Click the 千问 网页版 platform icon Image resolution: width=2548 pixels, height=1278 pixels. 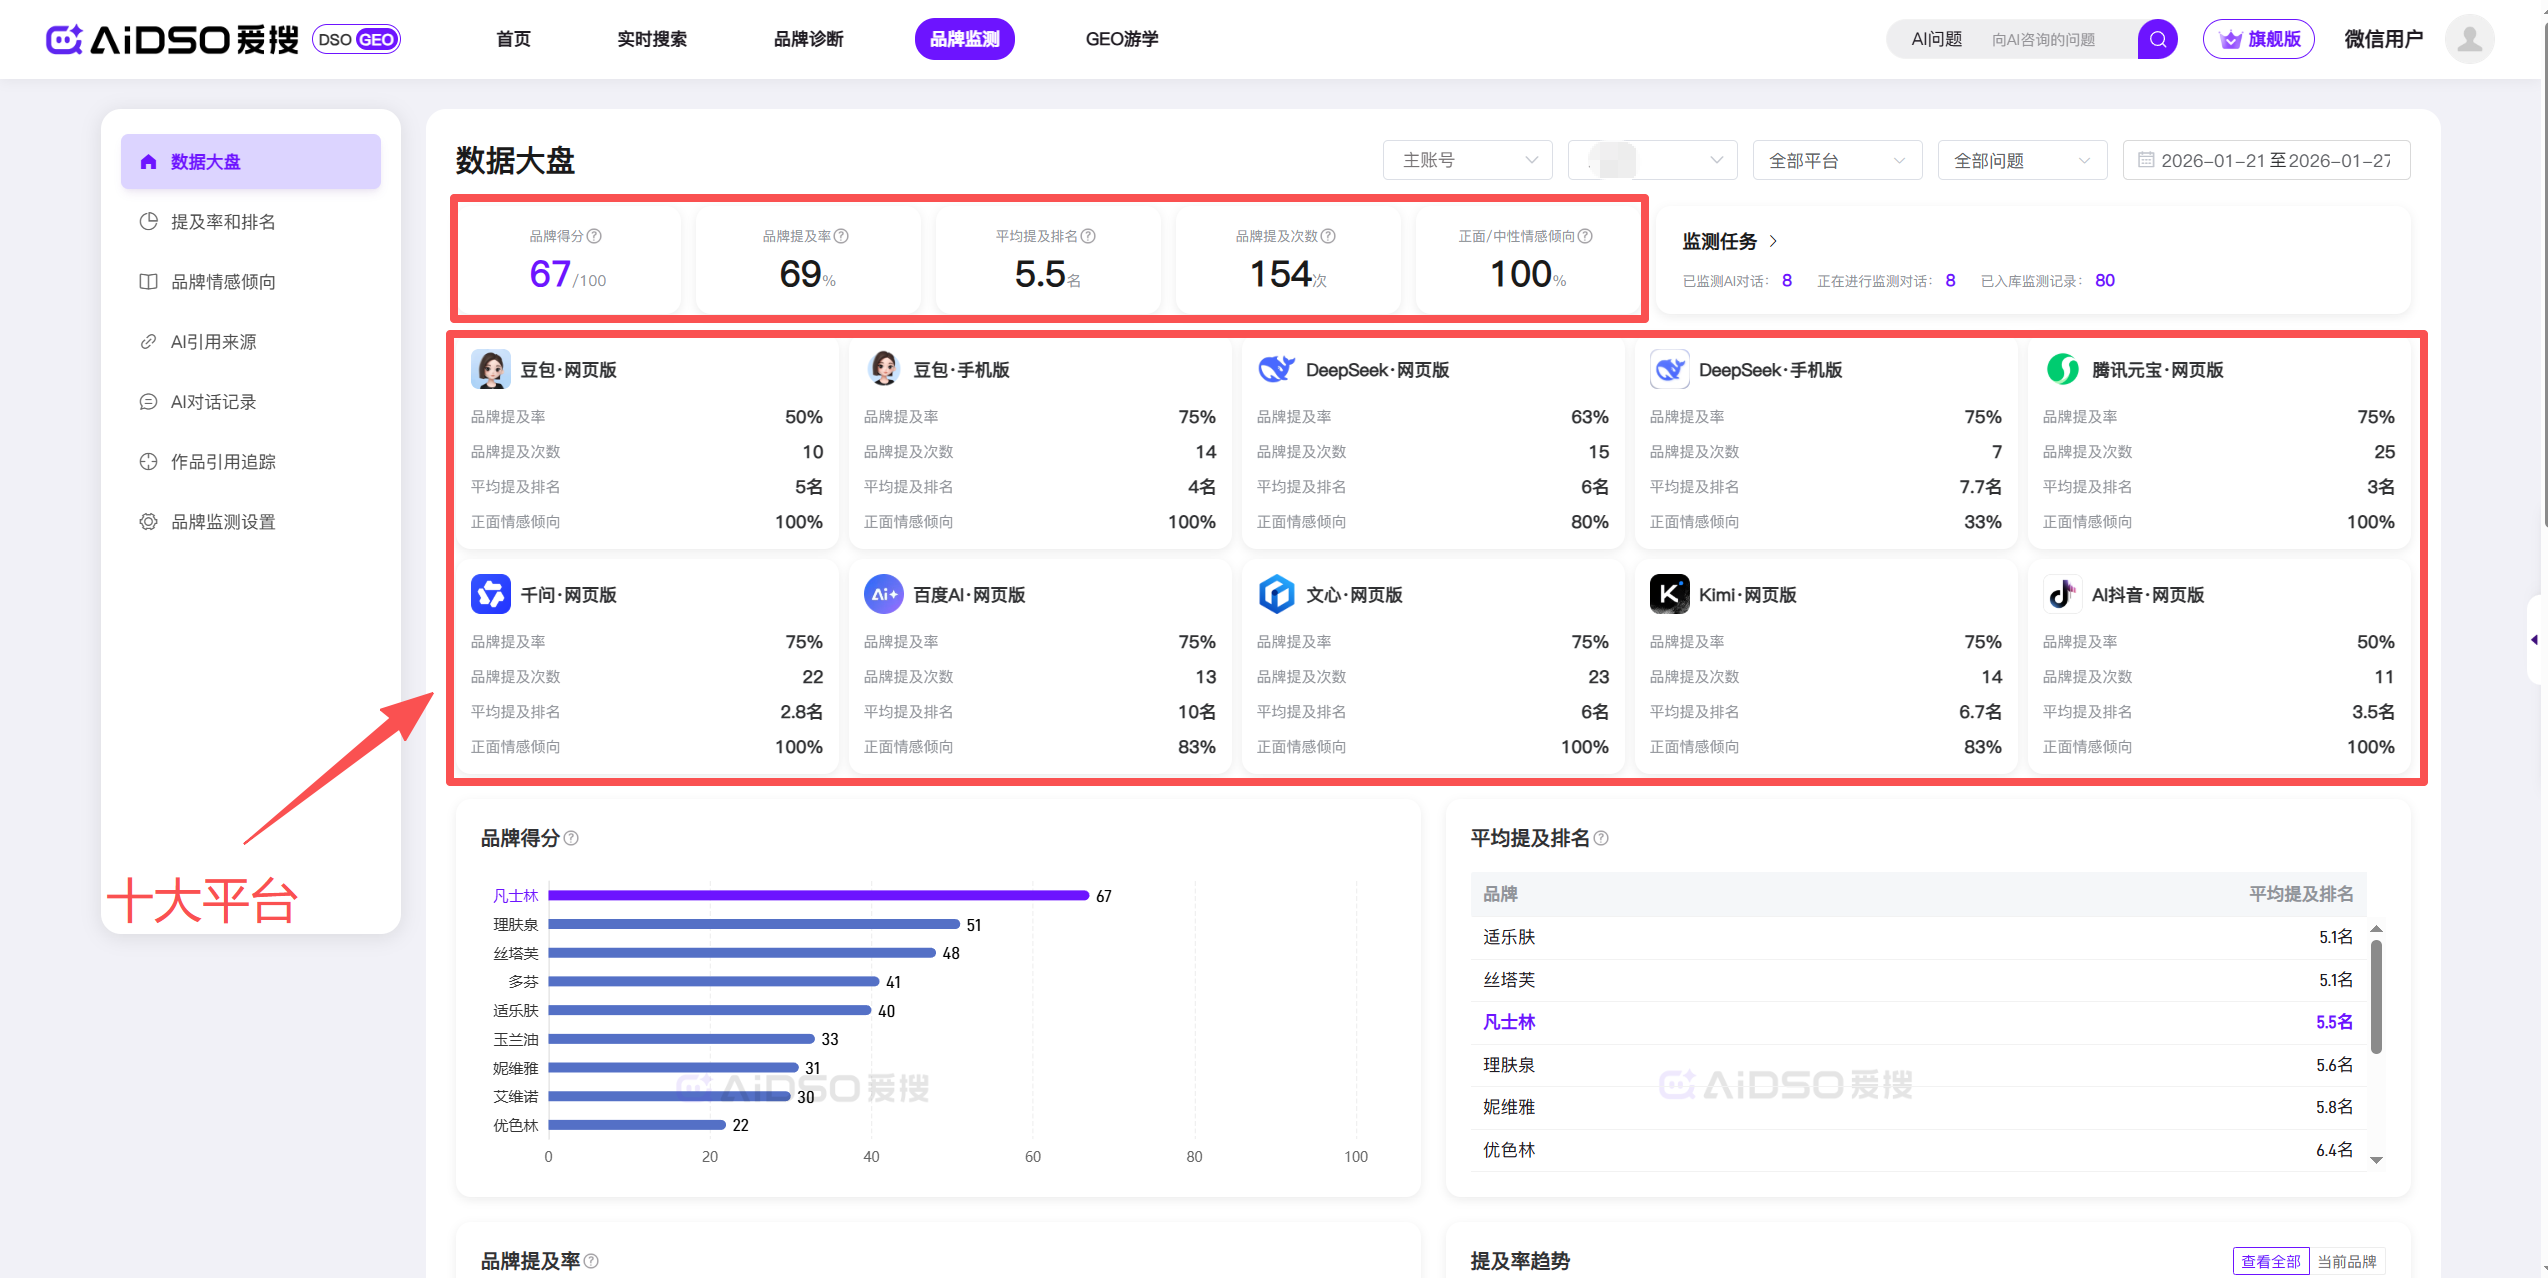pos(490,594)
